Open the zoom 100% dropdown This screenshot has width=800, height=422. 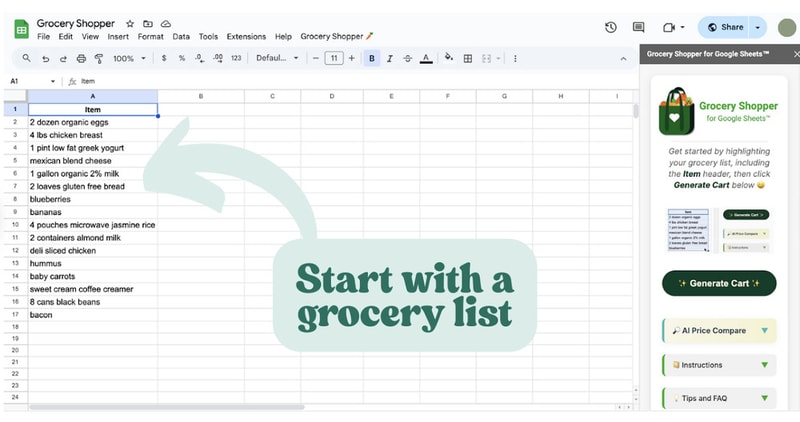tap(129, 58)
